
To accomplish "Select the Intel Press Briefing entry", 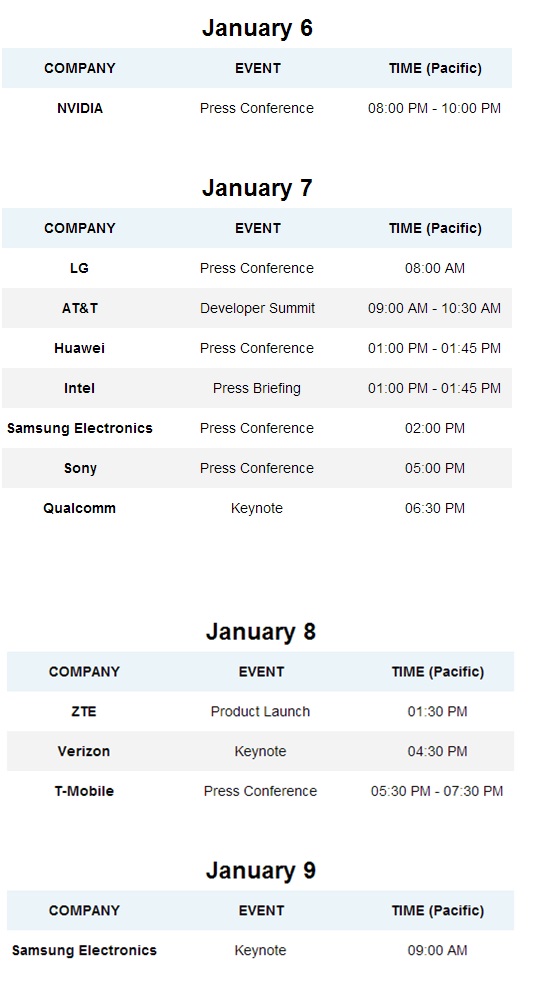I will (x=256, y=388).
